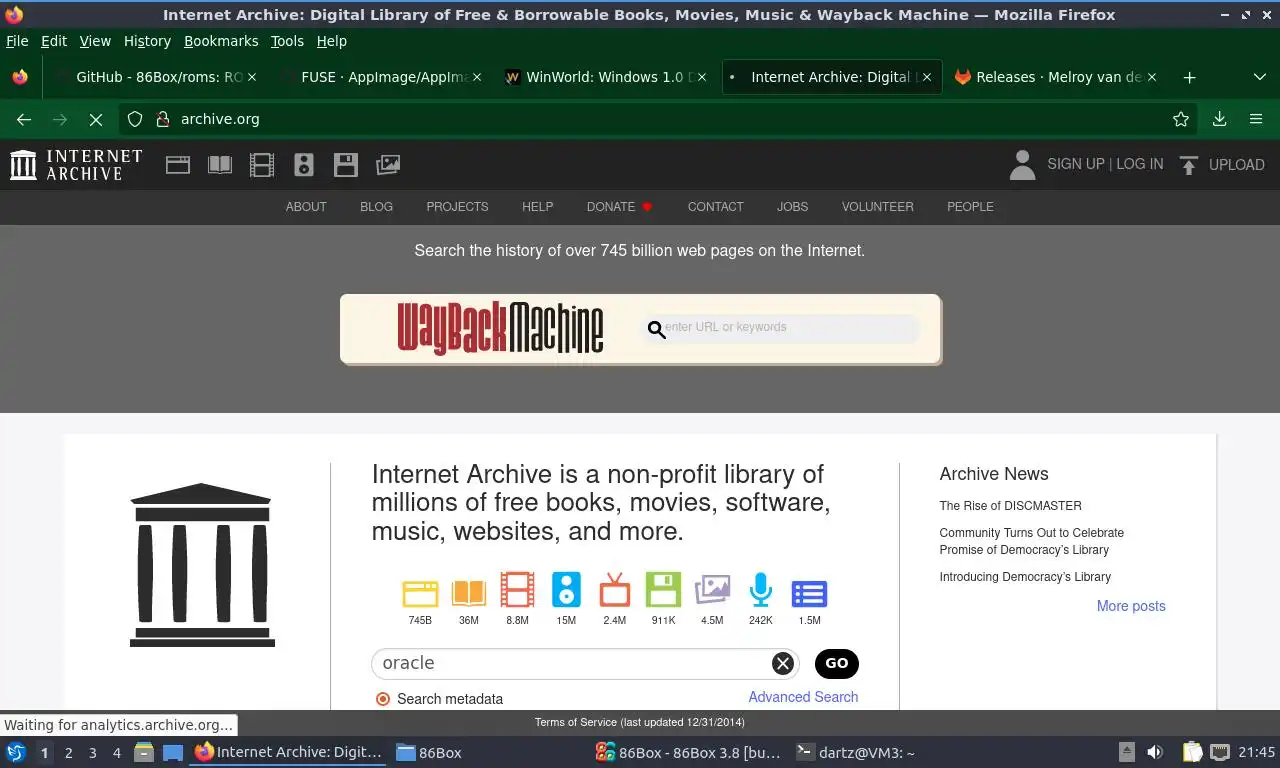This screenshot has width=1280, height=768.
Task: Click the blue audio icon labeled 15M
Action: coord(566,590)
